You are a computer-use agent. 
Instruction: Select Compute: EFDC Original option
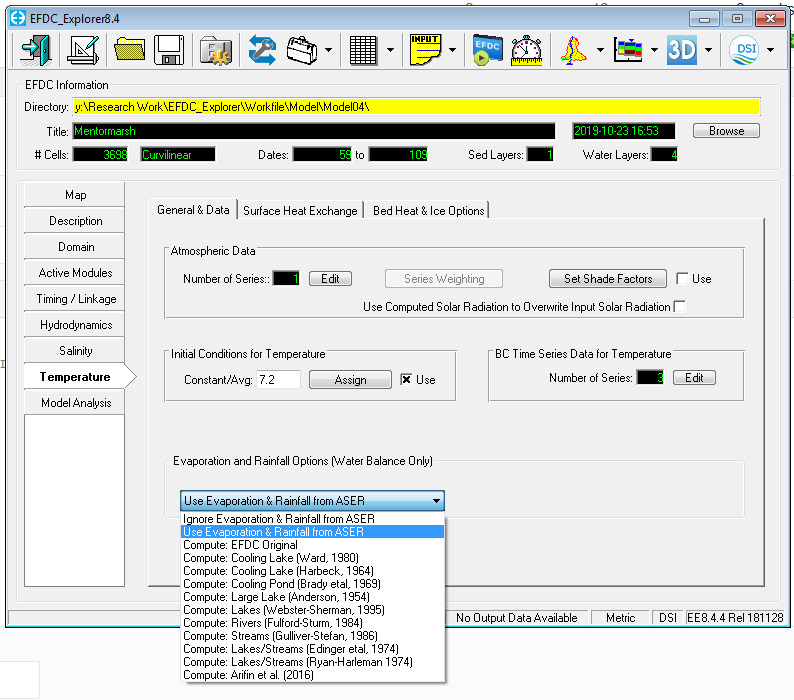312,545
